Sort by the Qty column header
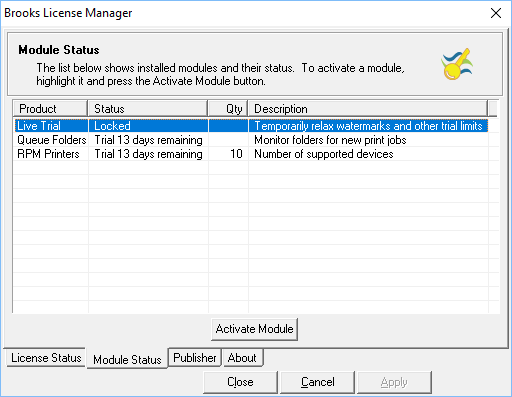This screenshot has width=512, height=397. pos(228,109)
